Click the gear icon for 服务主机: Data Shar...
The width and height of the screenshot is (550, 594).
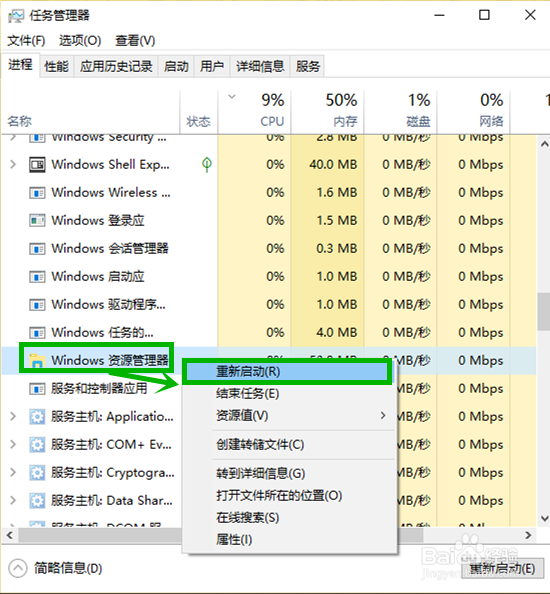37,501
